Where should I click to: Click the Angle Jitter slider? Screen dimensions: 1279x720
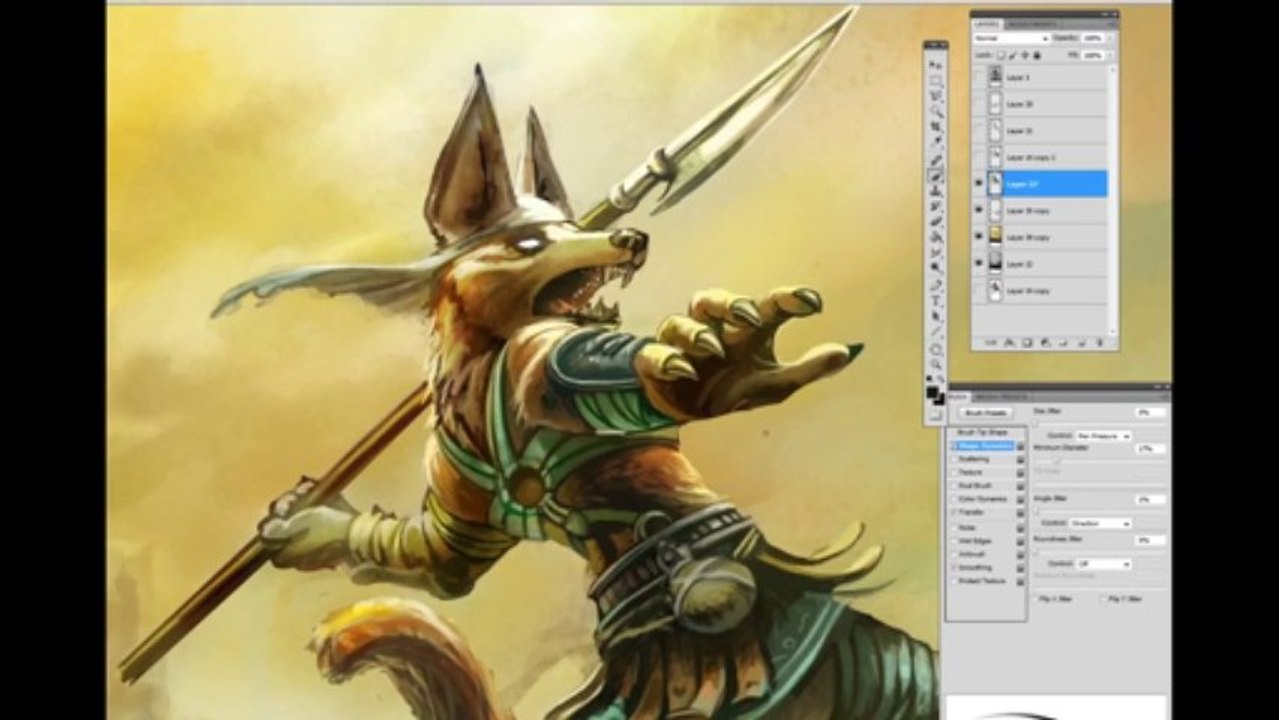(1098, 510)
